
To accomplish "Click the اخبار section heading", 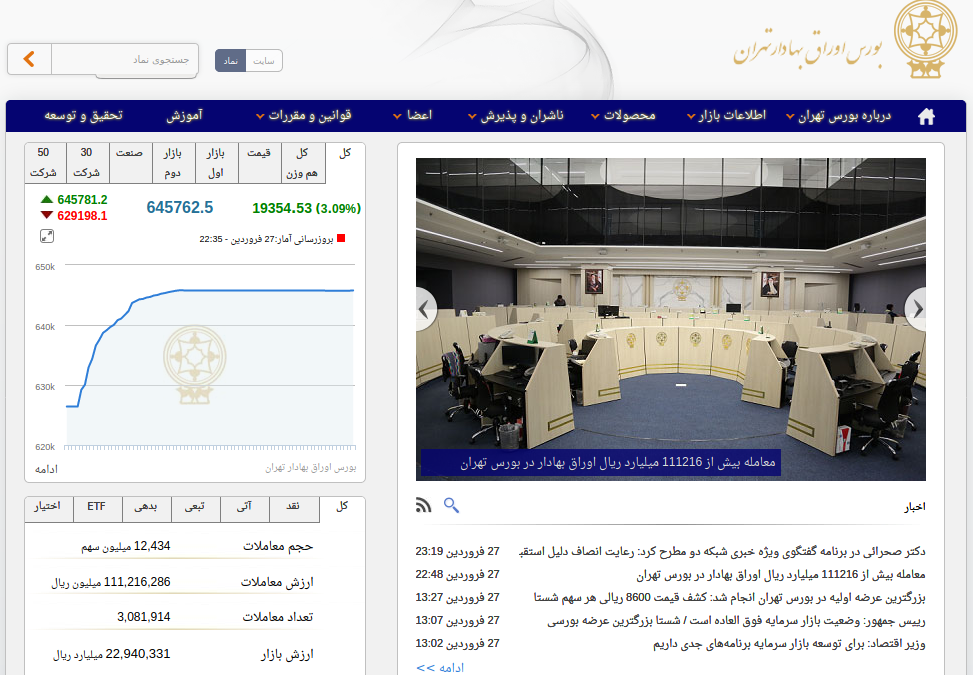I will (915, 507).
